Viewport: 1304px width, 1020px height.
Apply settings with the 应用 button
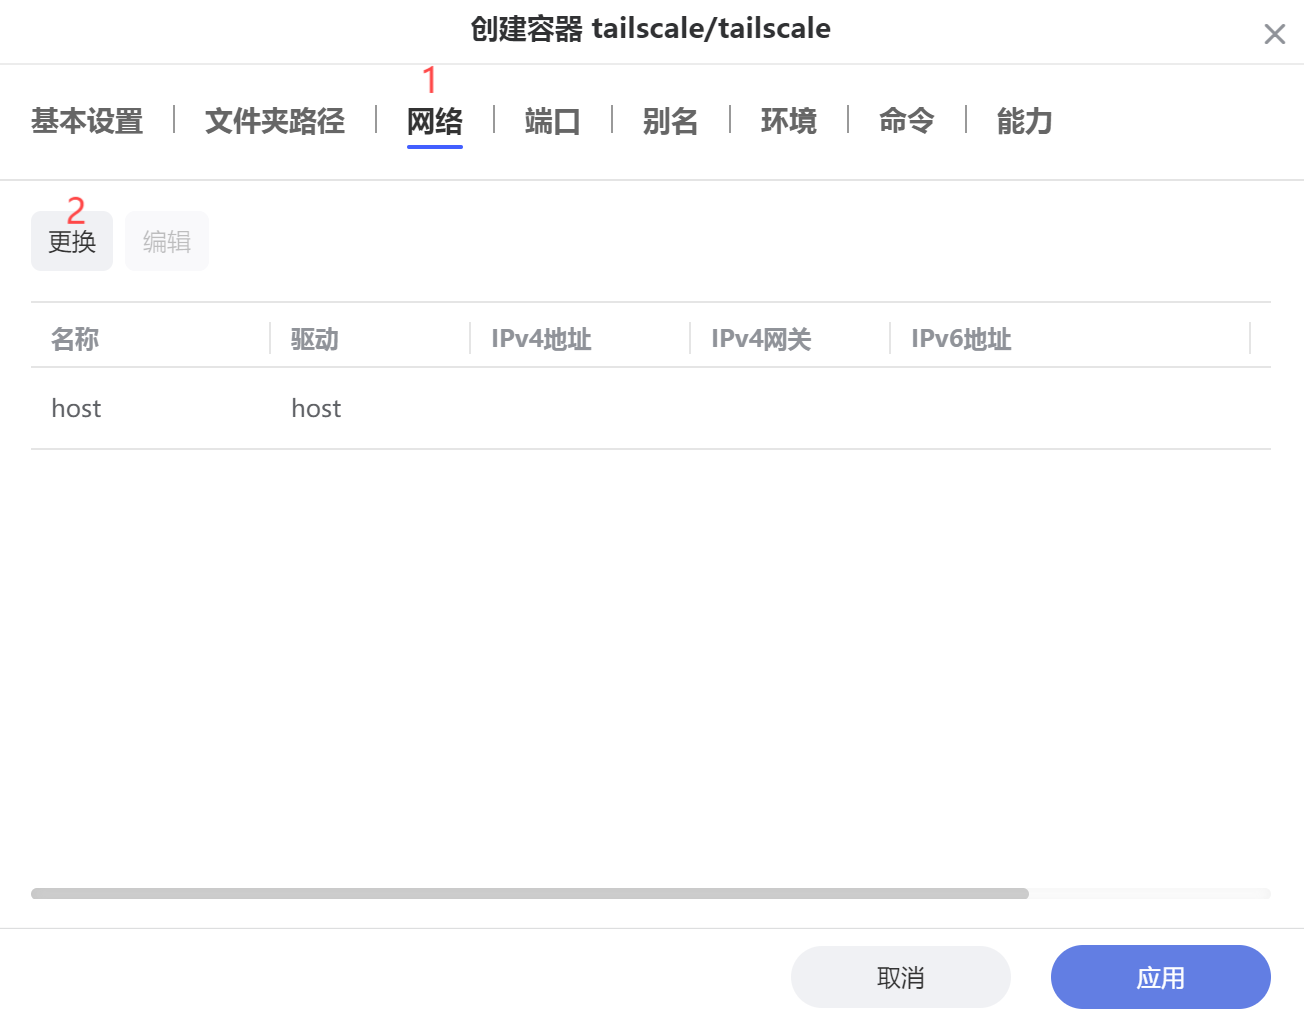pyautogui.click(x=1161, y=977)
